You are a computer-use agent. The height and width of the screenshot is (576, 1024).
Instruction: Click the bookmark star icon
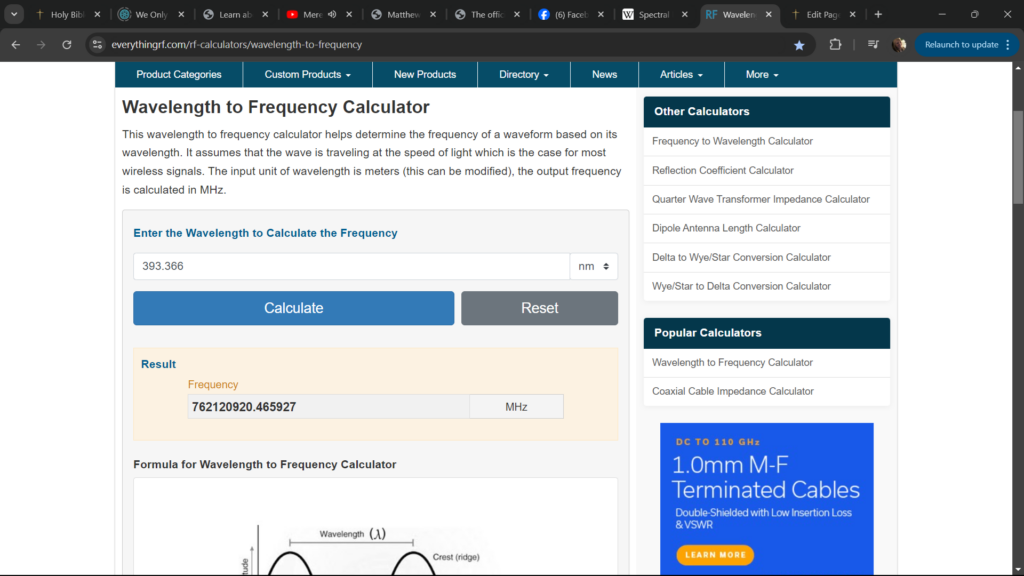tap(799, 45)
